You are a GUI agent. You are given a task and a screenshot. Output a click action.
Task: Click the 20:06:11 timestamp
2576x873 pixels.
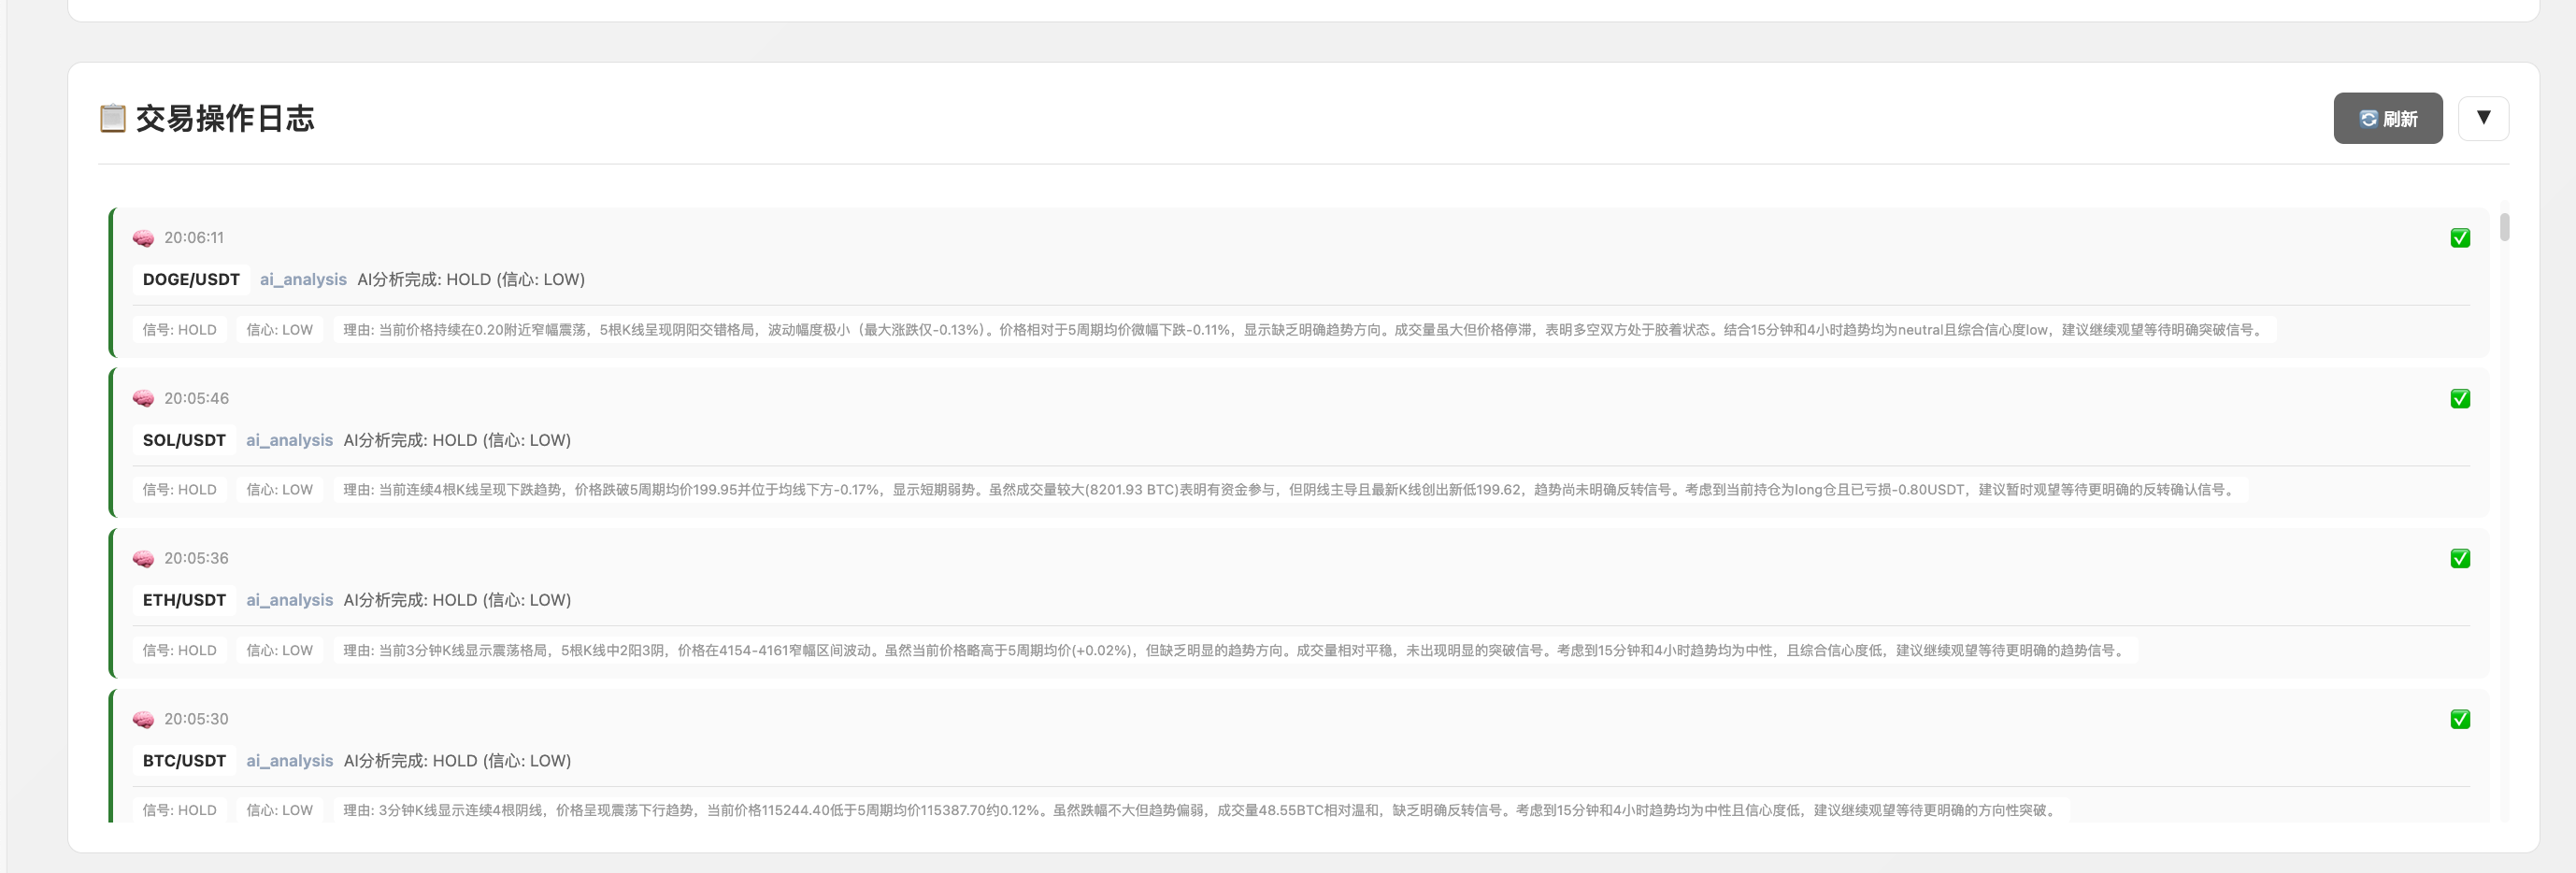194,238
